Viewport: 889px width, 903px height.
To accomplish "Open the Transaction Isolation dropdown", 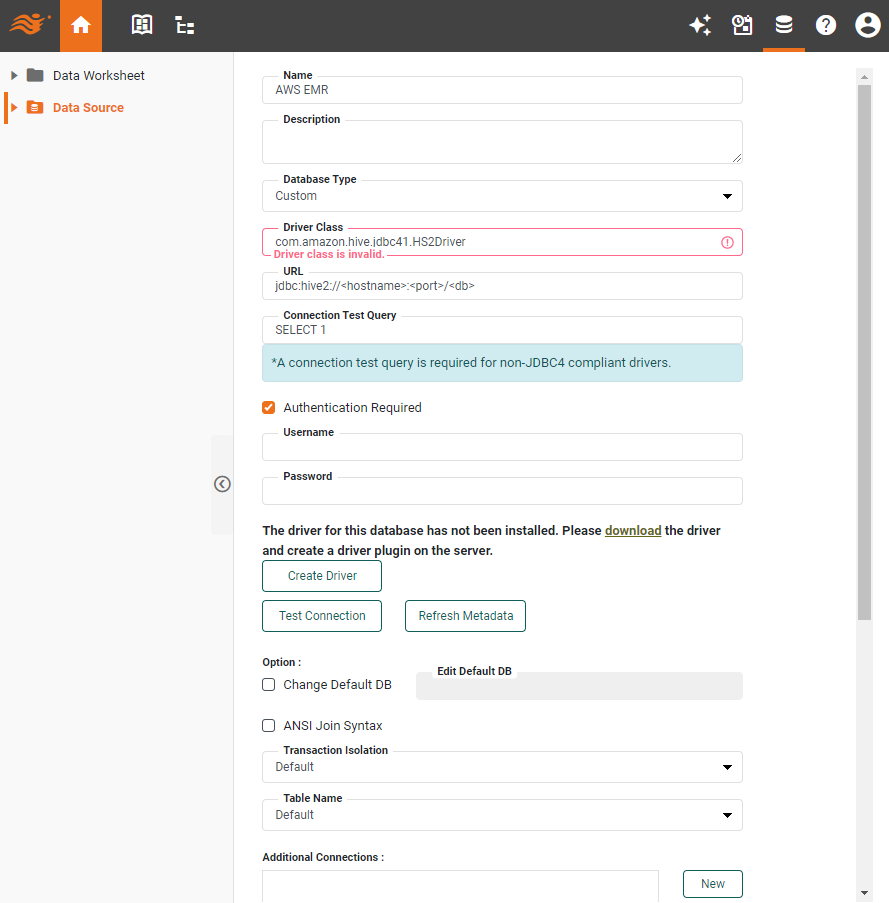I will coord(727,767).
